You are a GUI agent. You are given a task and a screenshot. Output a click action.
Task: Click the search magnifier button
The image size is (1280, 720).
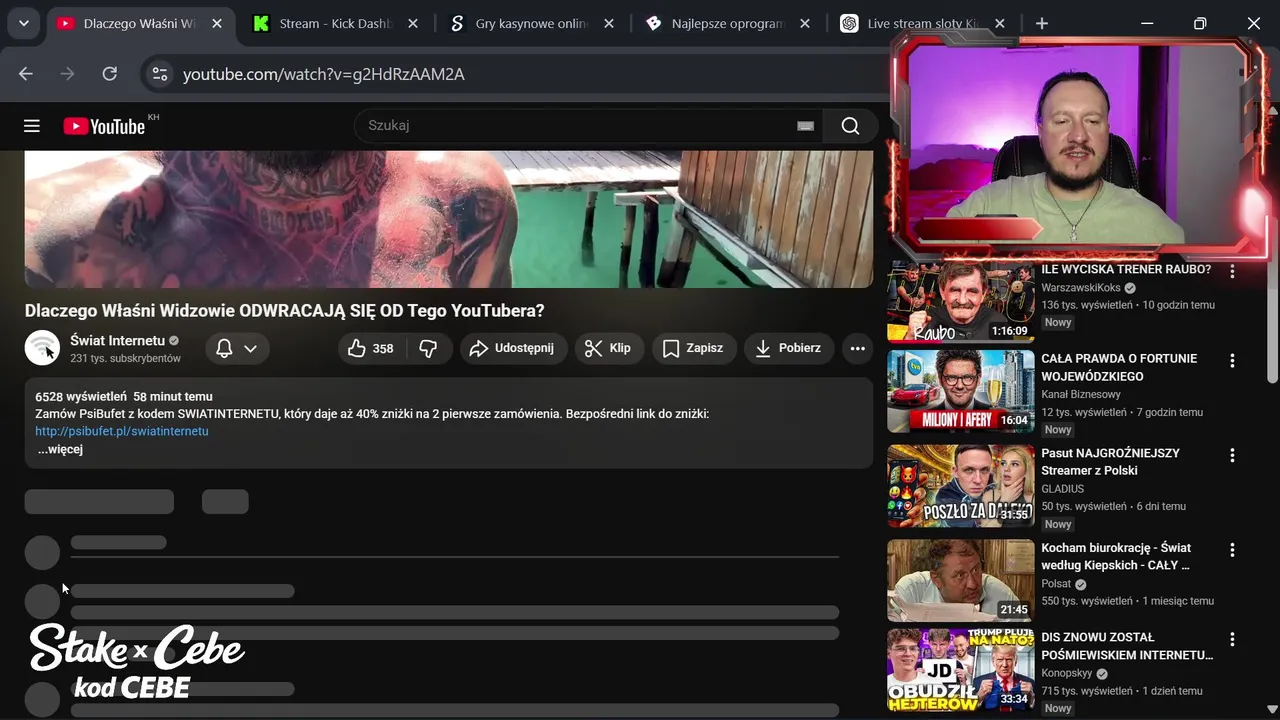click(850, 126)
